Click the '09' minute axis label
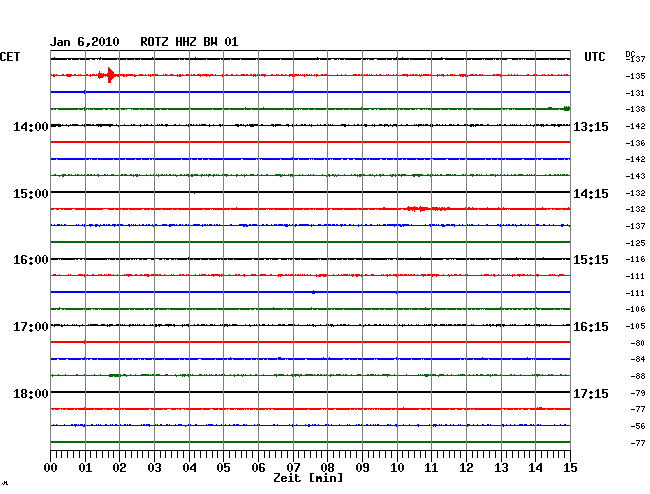 point(362,468)
